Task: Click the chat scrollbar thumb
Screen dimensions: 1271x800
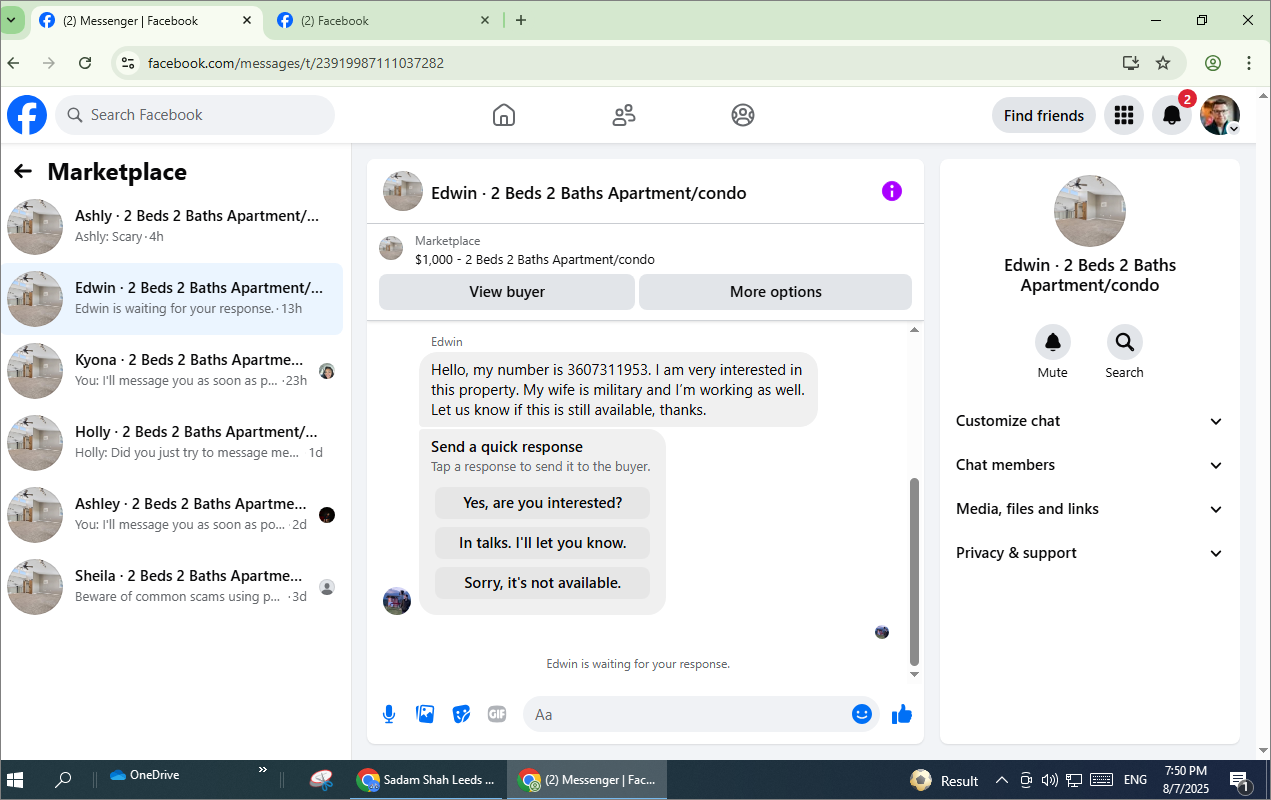Action: pyautogui.click(x=914, y=572)
